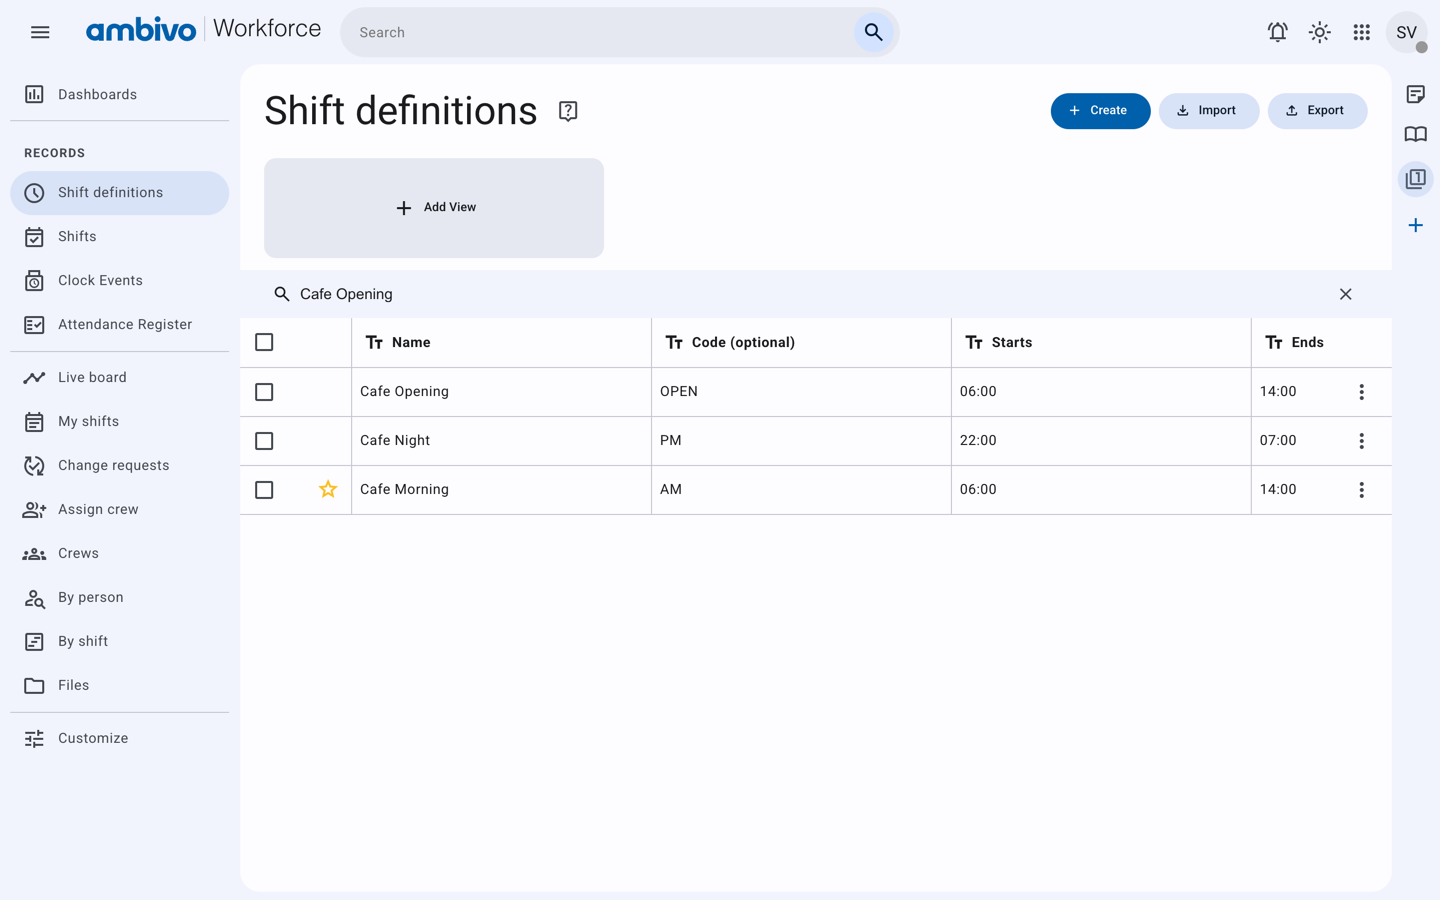1440x900 pixels.
Task: Click the Create button
Action: pyautogui.click(x=1100, y=111)
